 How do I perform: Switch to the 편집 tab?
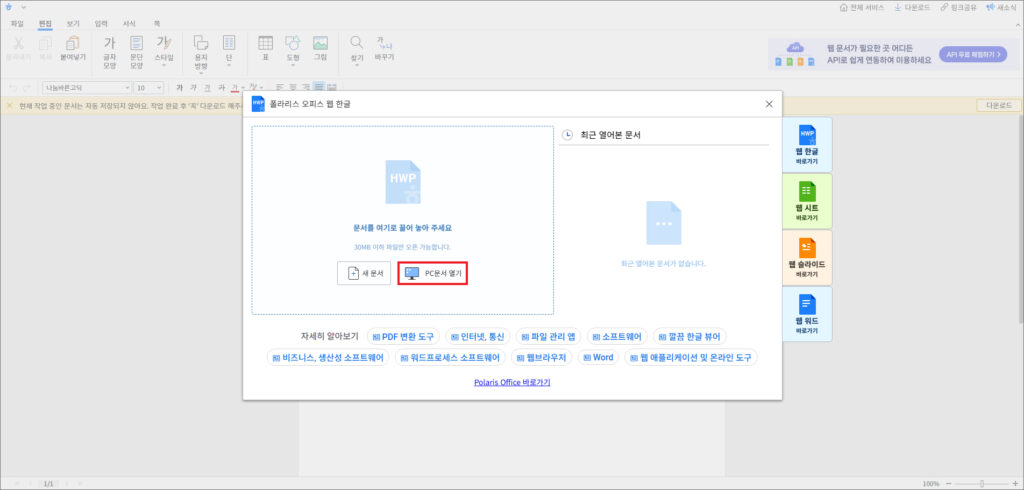tap(45, 24)
